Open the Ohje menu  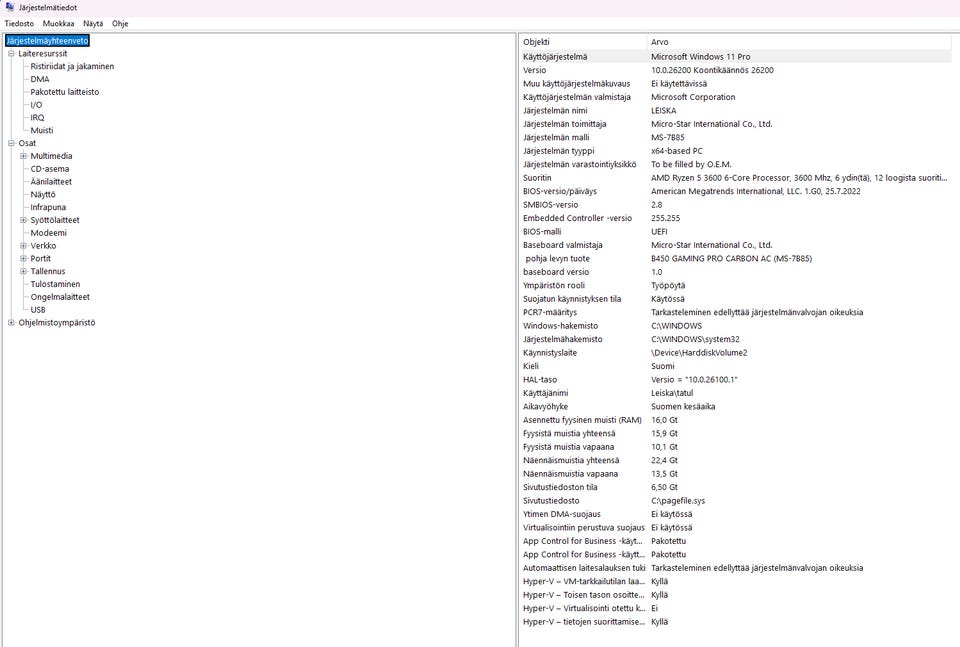pyautogui.click(x=120, y=23)
